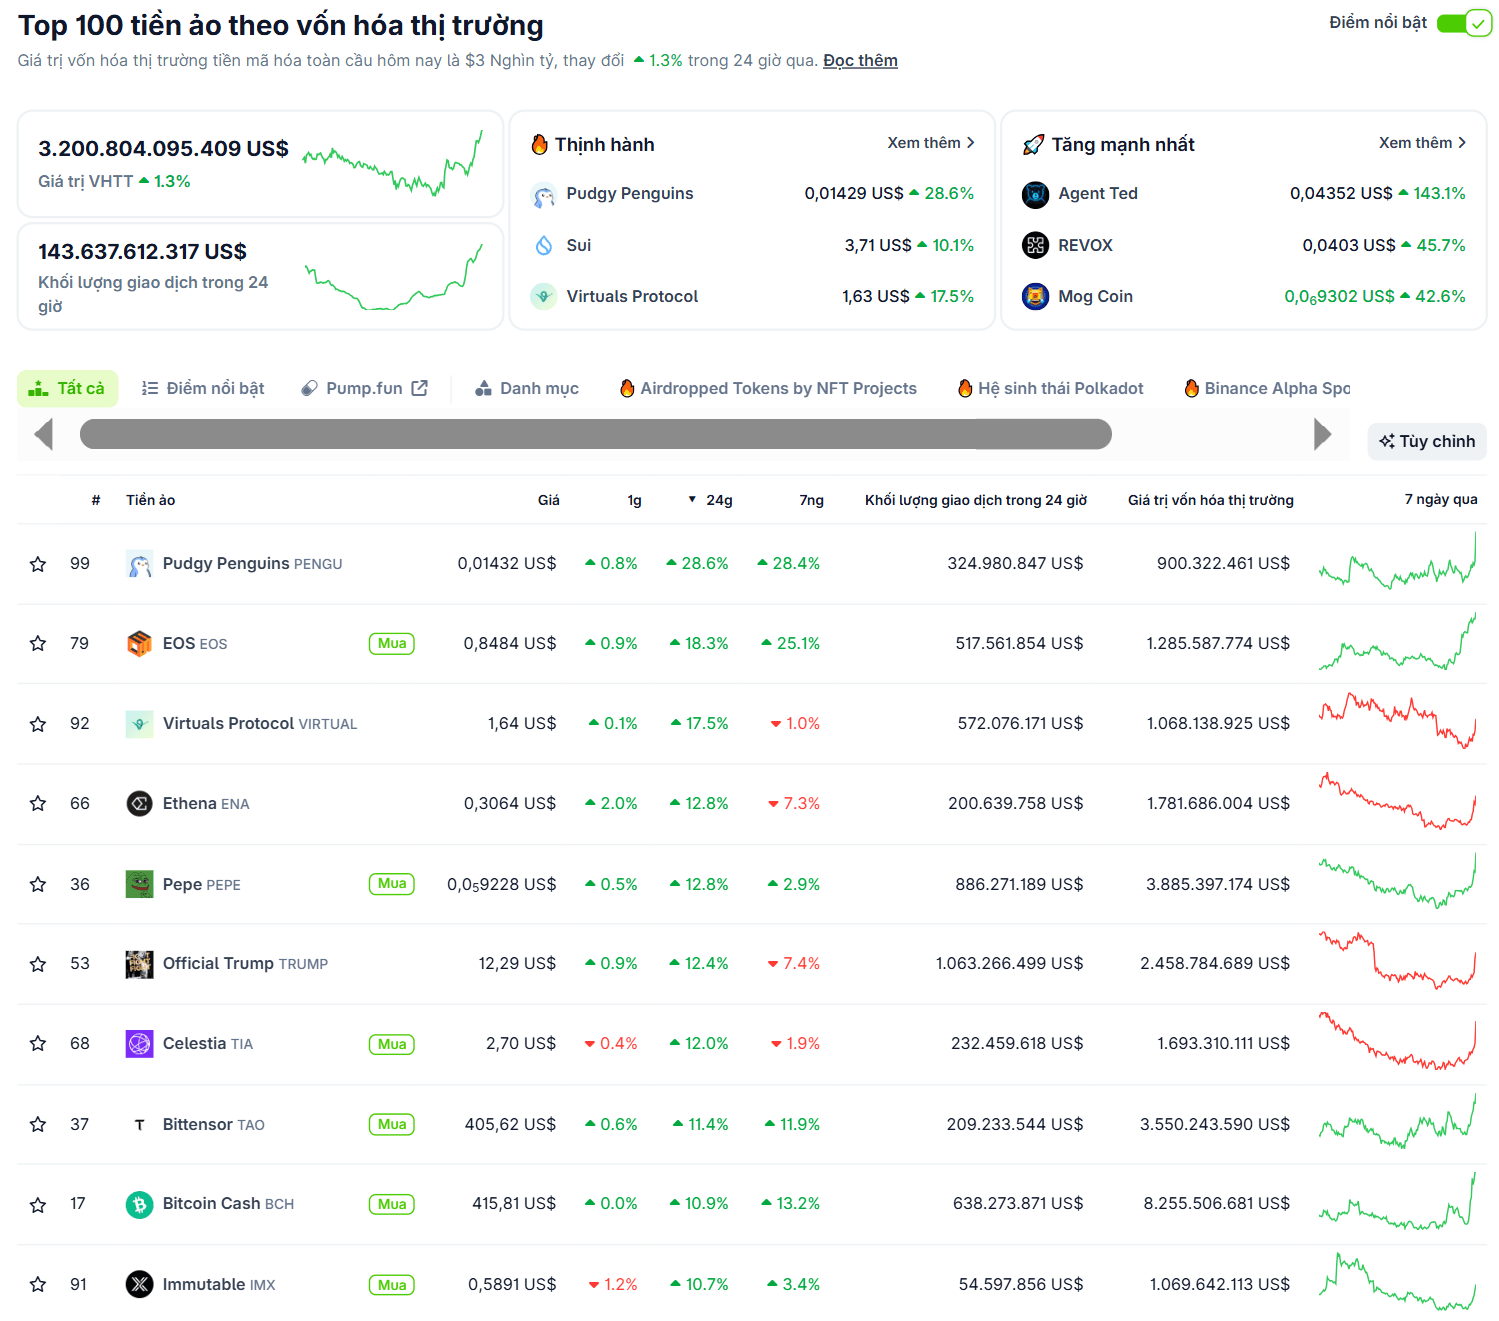Screen dimensions: 1499x1321
Task: Click the Pepe frog logo
Action: click(139, 884)
